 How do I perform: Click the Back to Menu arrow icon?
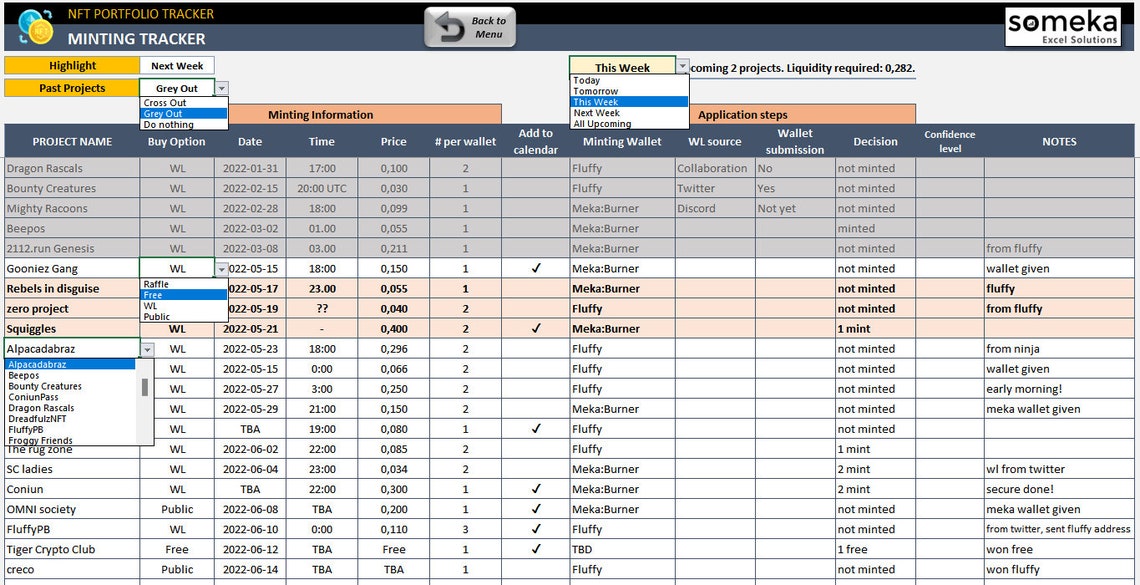click(448, 26)
